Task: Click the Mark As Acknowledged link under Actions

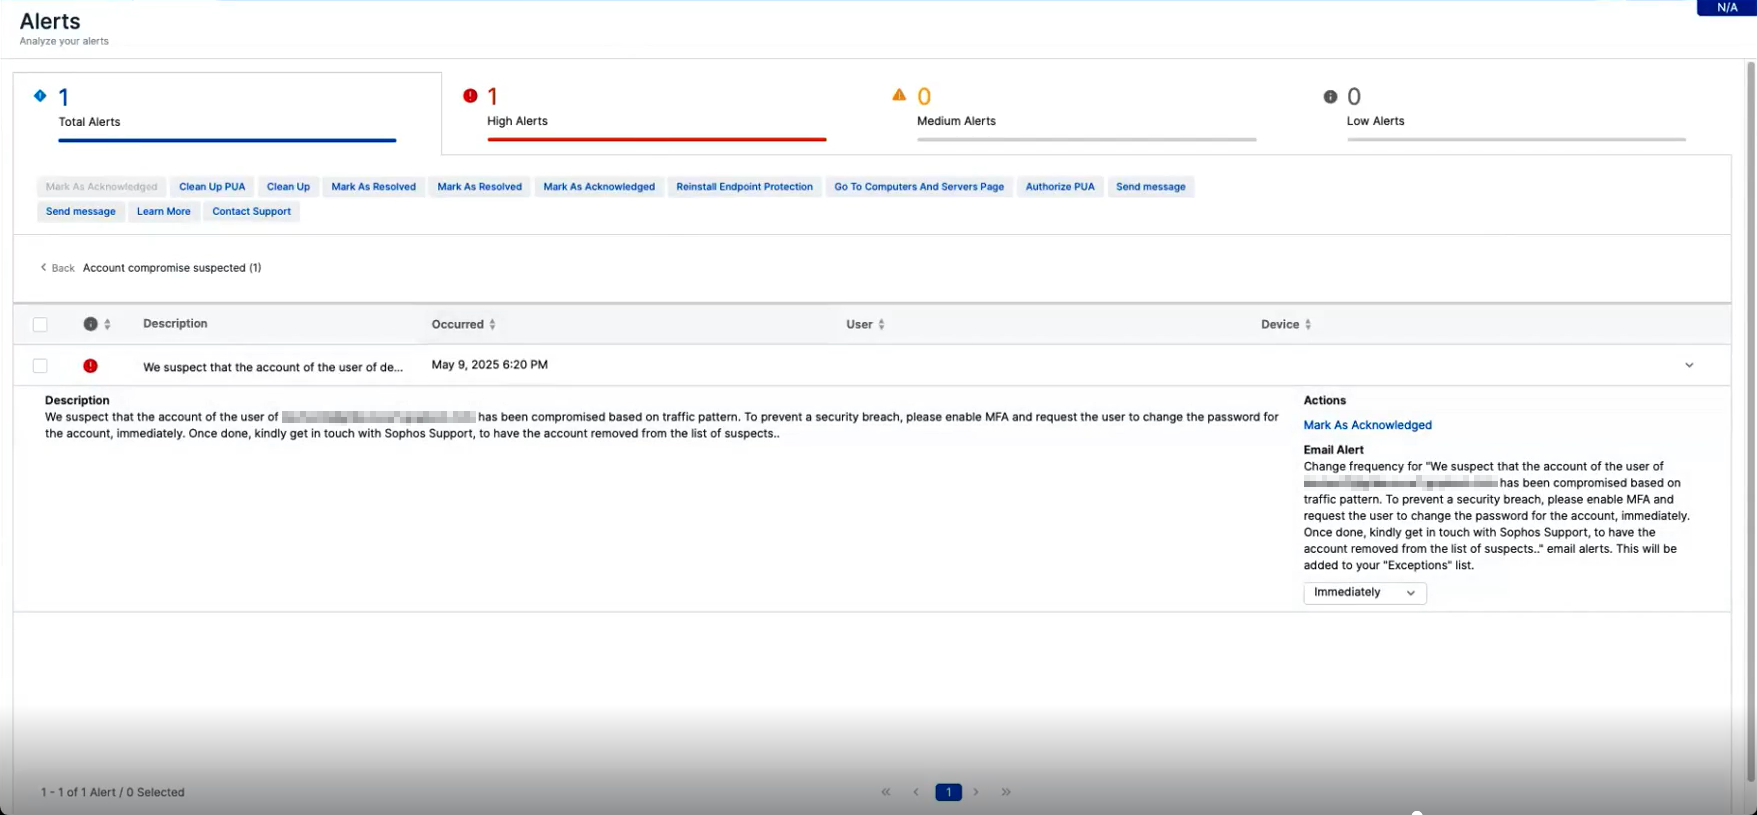Action: [1367, 425]
